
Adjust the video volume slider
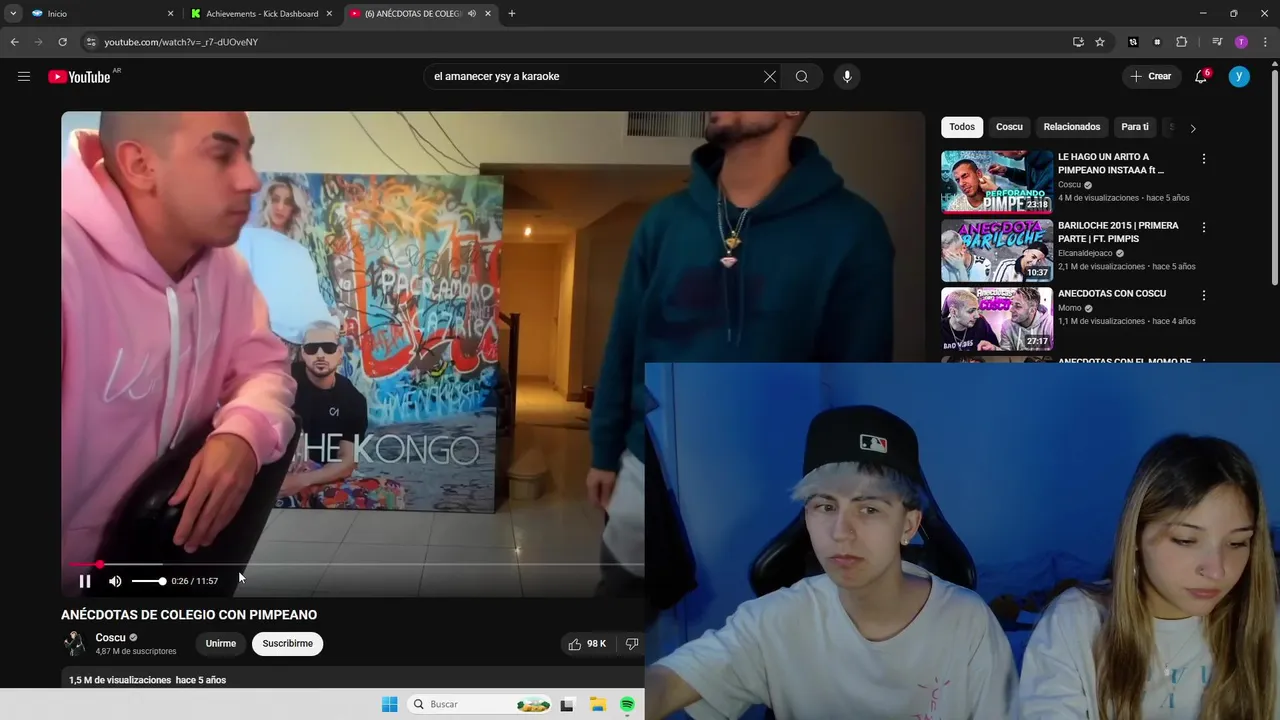149,581
